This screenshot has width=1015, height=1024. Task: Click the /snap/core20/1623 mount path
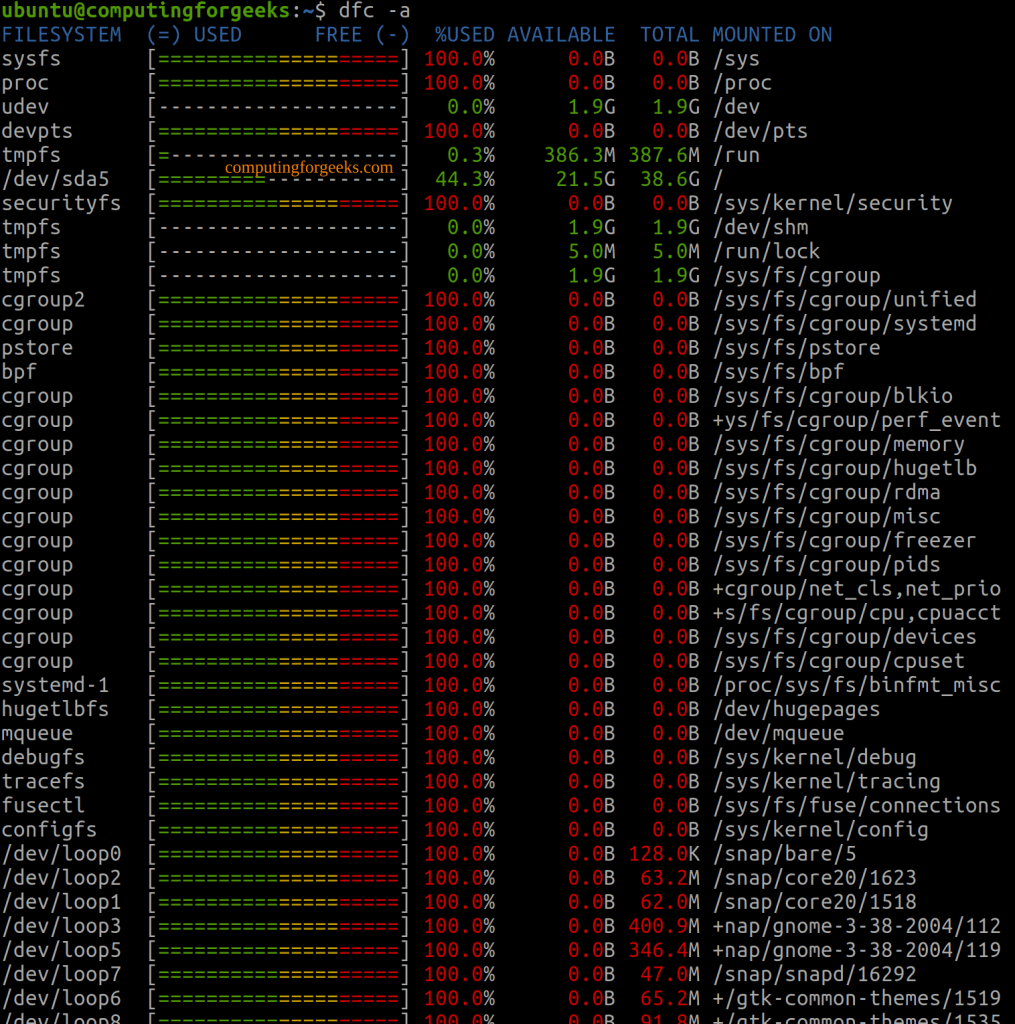814,878
